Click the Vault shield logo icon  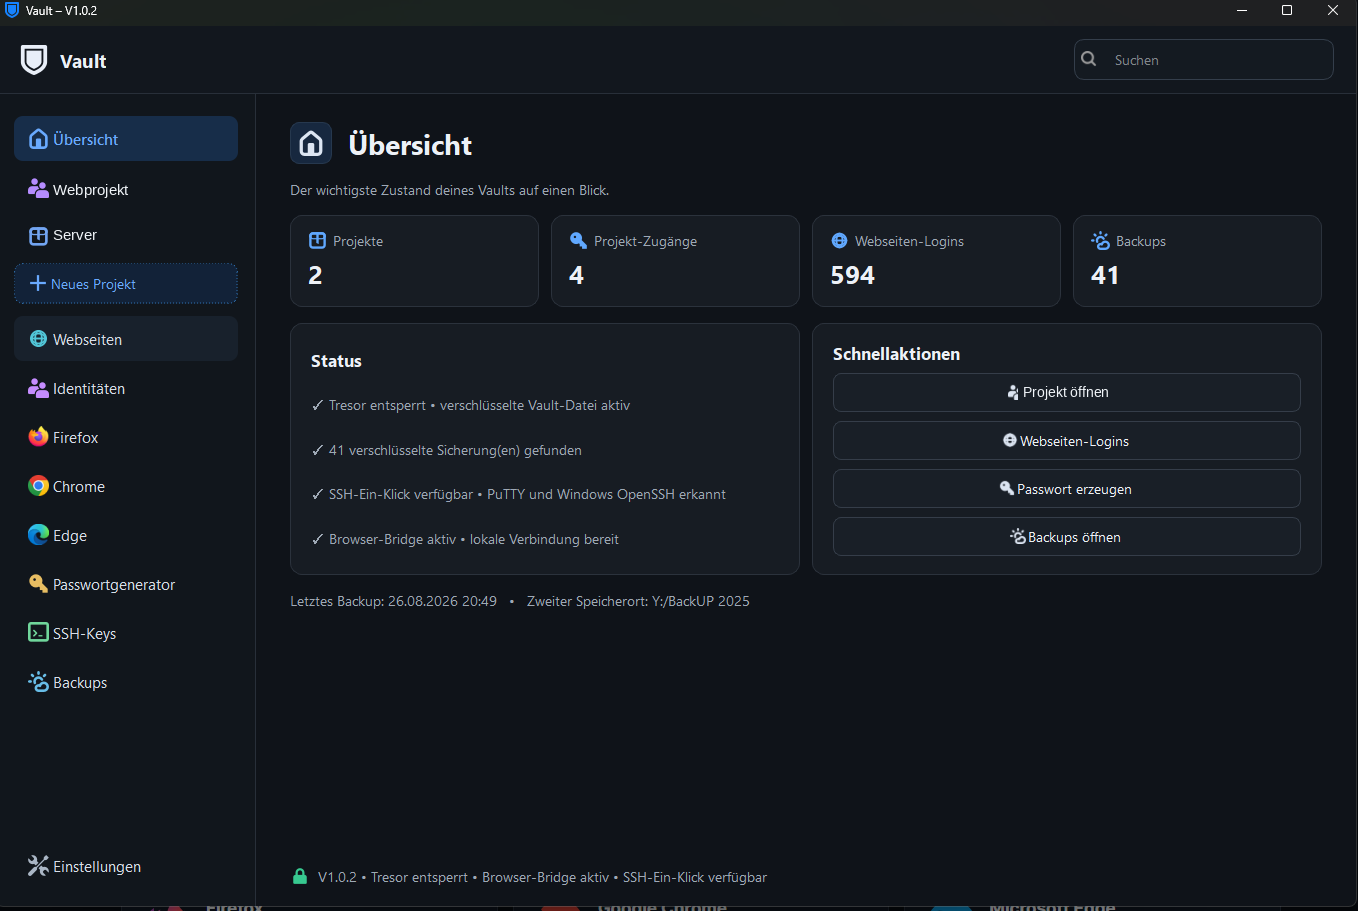(34, 60)
